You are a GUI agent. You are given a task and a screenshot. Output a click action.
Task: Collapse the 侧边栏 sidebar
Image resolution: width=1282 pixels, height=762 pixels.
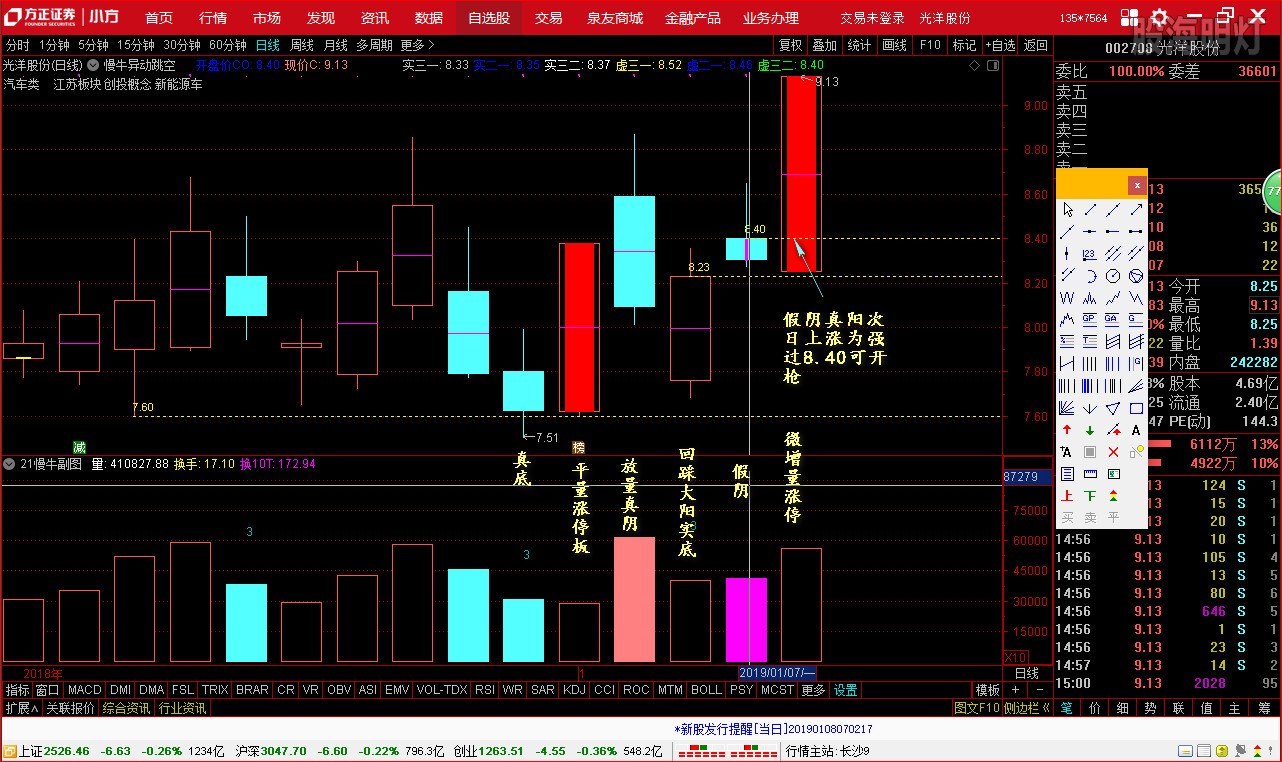[1027, 708]
